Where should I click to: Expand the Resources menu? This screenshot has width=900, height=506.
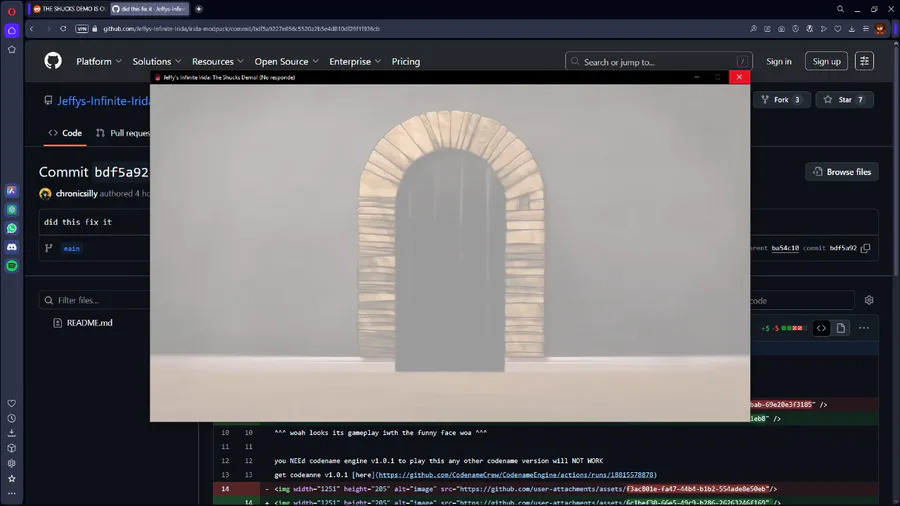(x=218, y=61)
